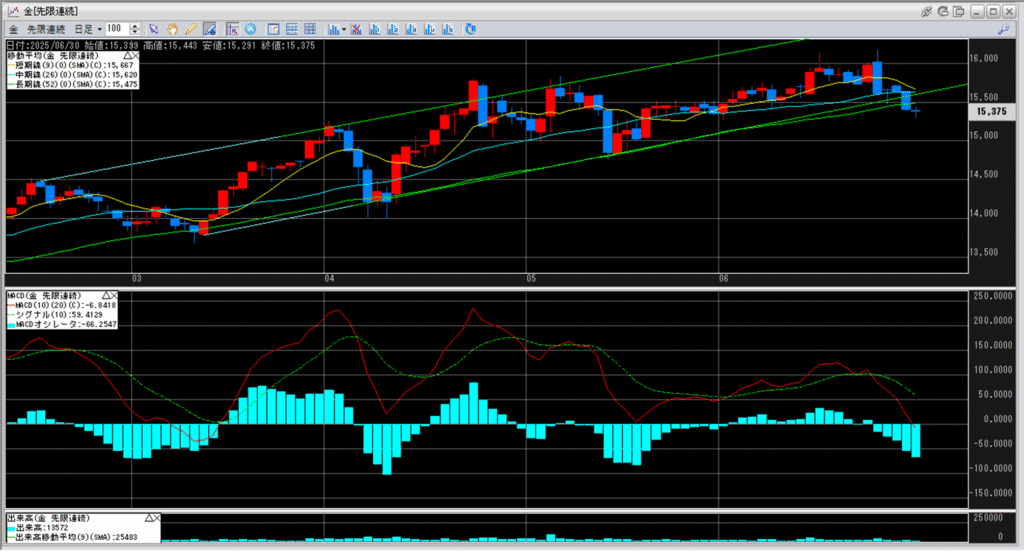1024x551 pixels.
Task: Click the duplicate window icon in title bar
Action: click(x=959, y=11)
